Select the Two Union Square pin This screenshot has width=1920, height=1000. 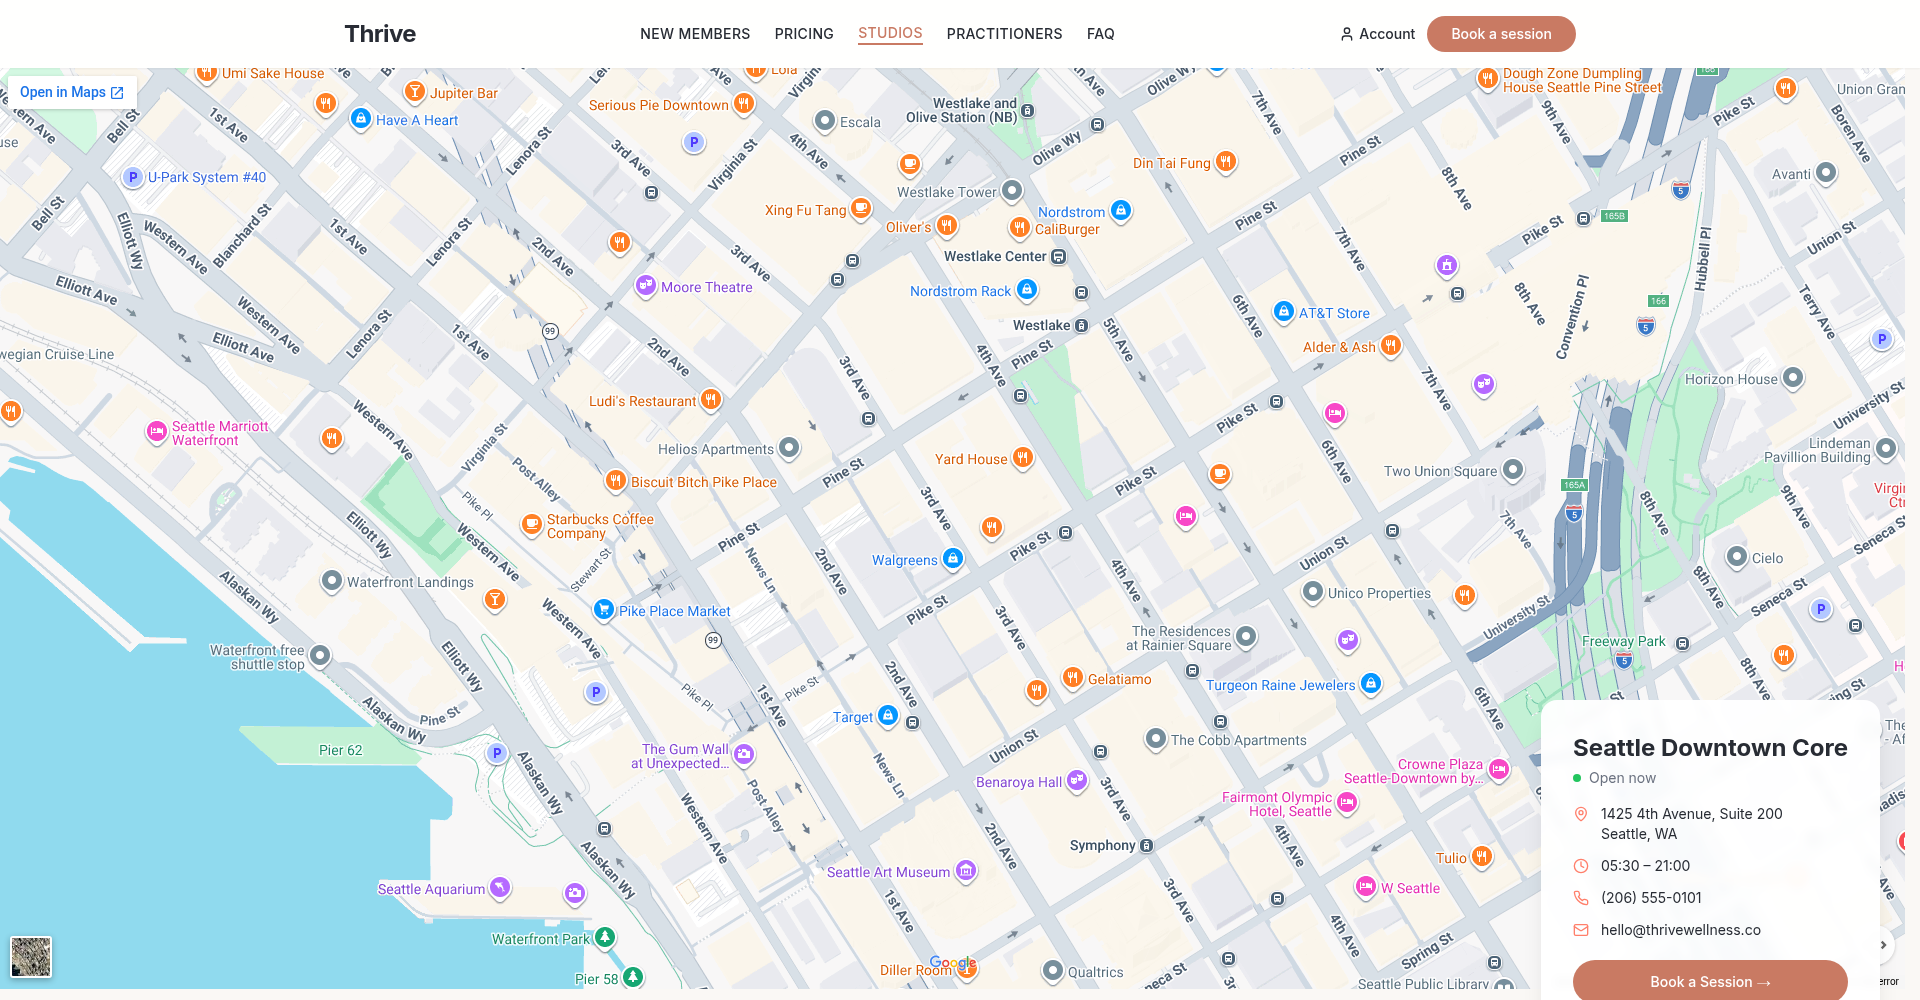point(1513,469)
